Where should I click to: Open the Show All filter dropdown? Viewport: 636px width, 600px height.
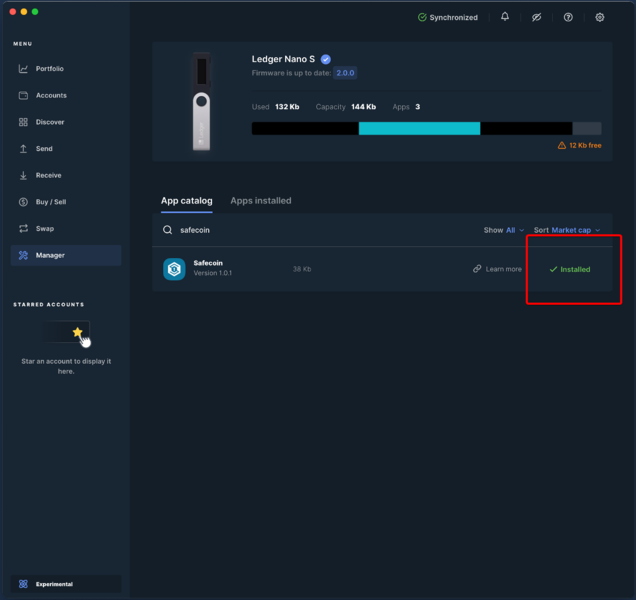pos(503,230)
